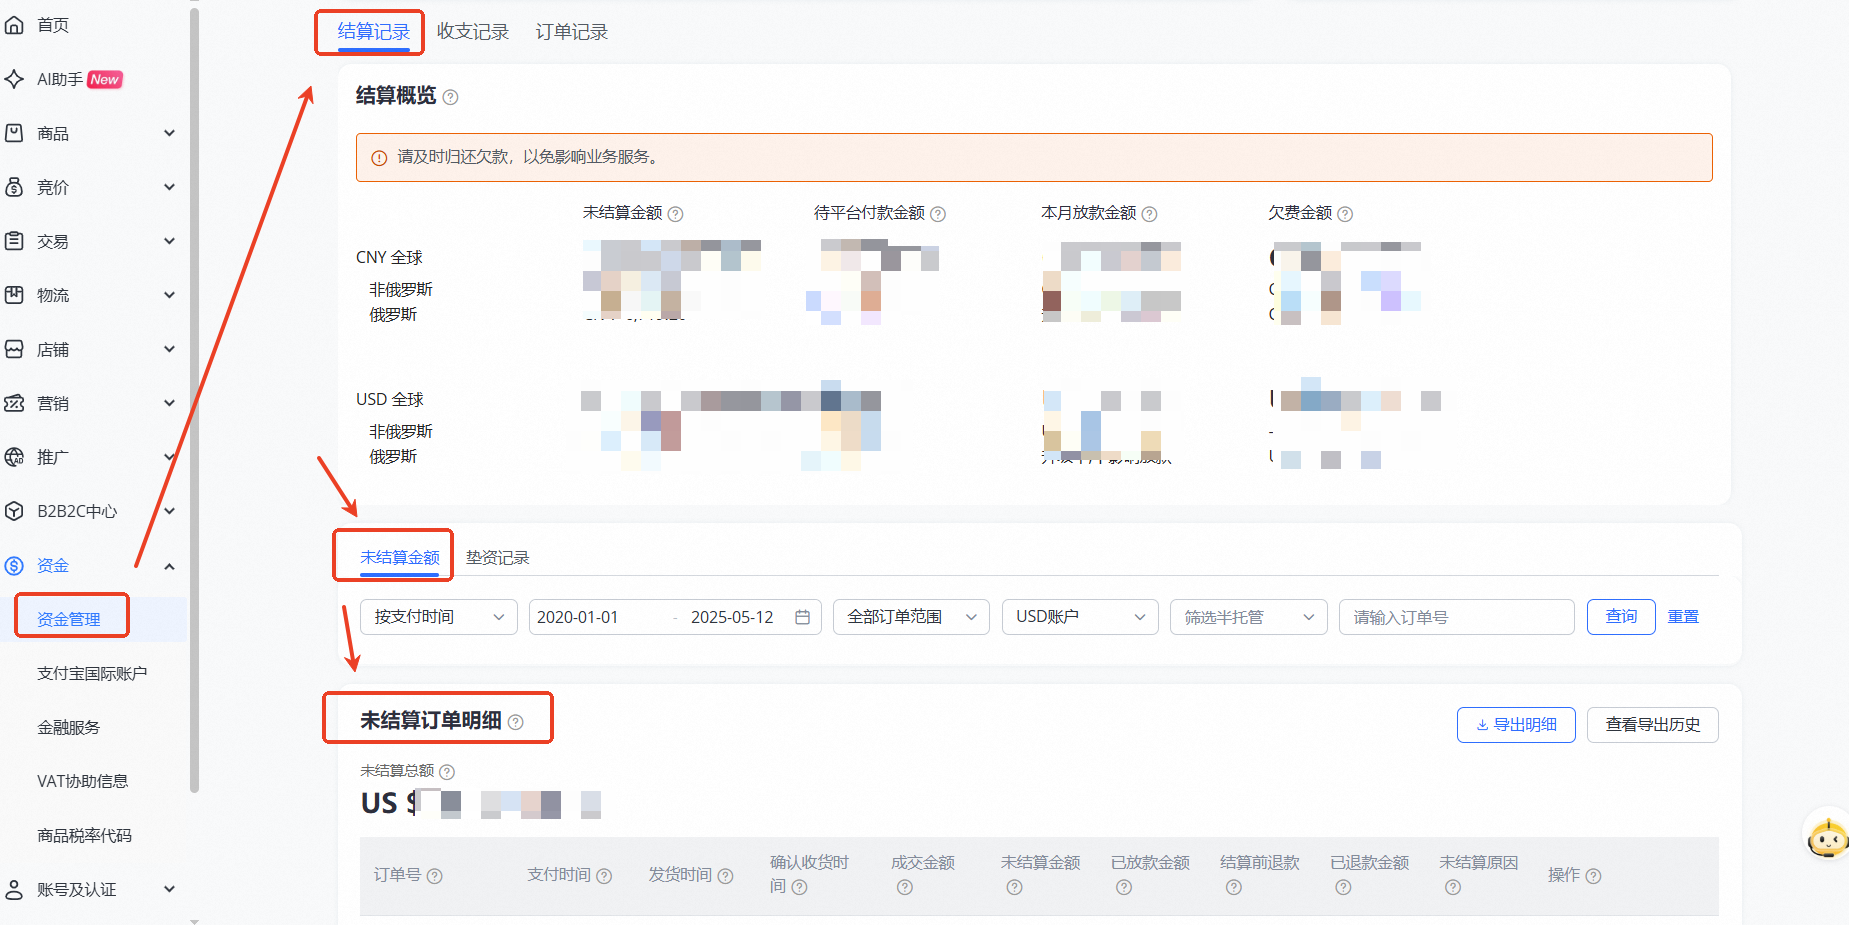Image resolution: width=1849 pixels, height=925 pixels.
Task: Click the 导出明细 export button
Action: click(x=1516, y=724)
